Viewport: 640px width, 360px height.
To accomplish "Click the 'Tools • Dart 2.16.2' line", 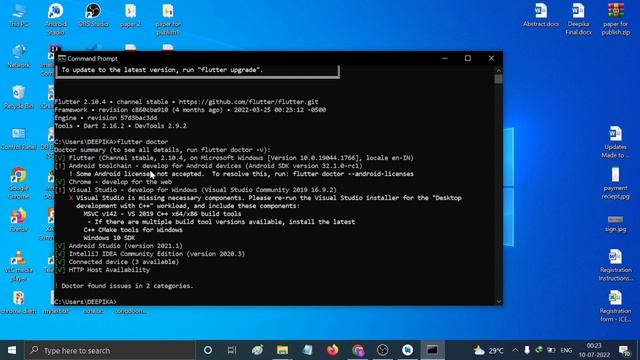I will [120, 126].
